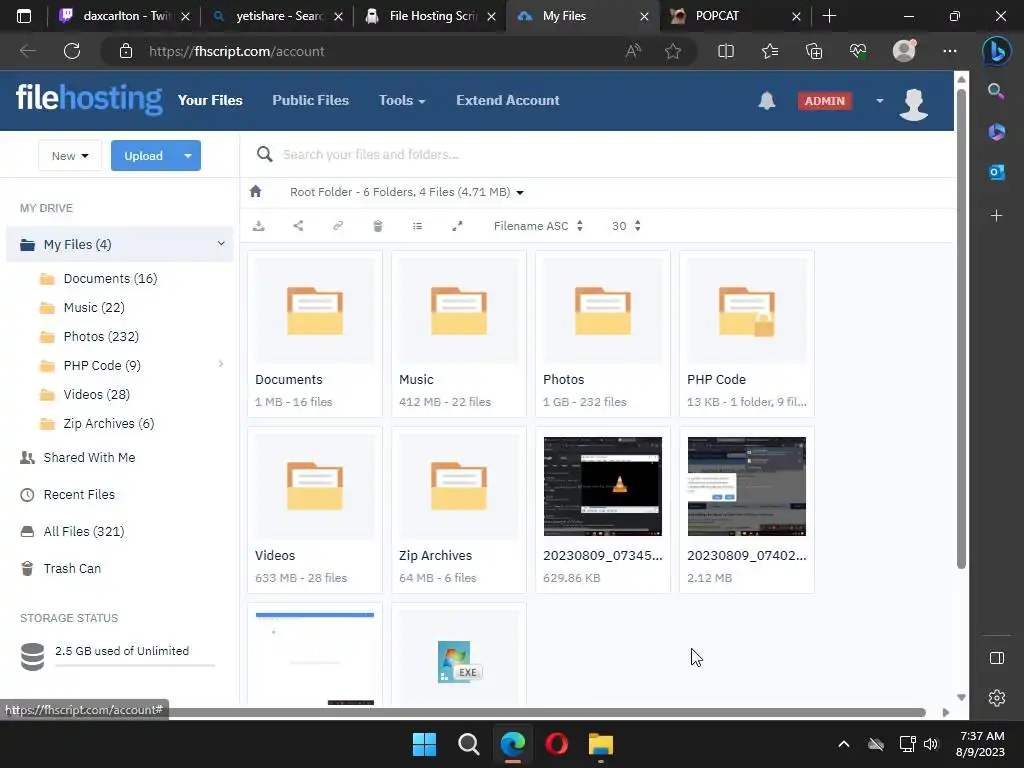1024x768 pixels.
Task: Open browser split screen icon
Action: click(x=726, y=51)
